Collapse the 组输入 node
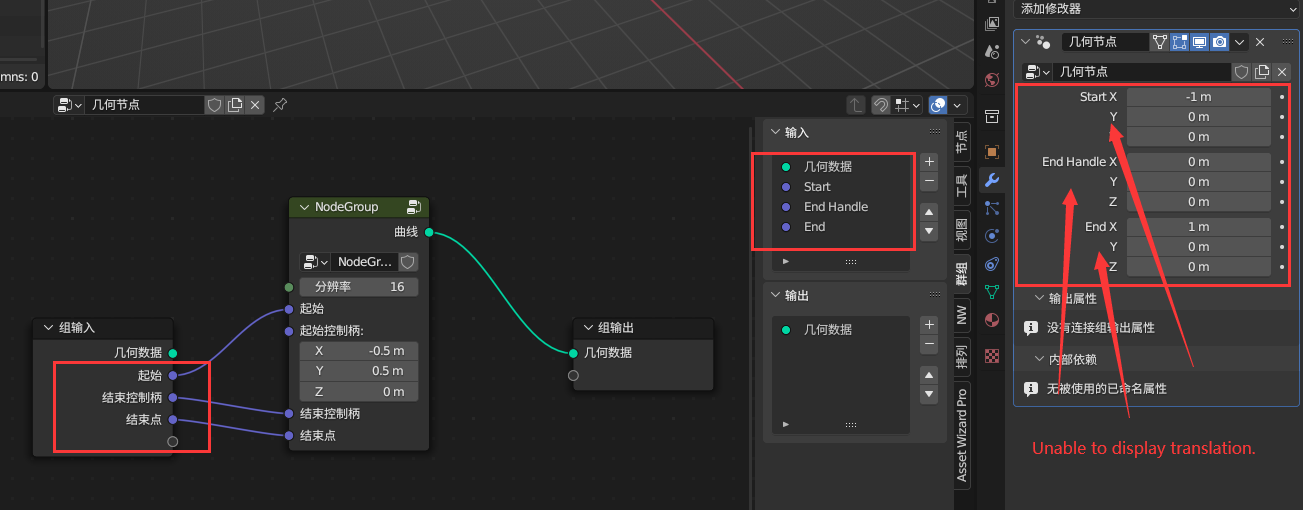Screen dimensions: 1303x510 [48, 328]
